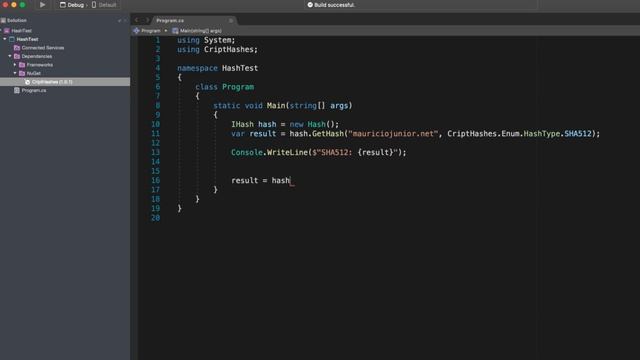Image resolution: width=640 pixels, height=360 pixels.
Task: Click IHash type on line 10
Action: [242, 124]
